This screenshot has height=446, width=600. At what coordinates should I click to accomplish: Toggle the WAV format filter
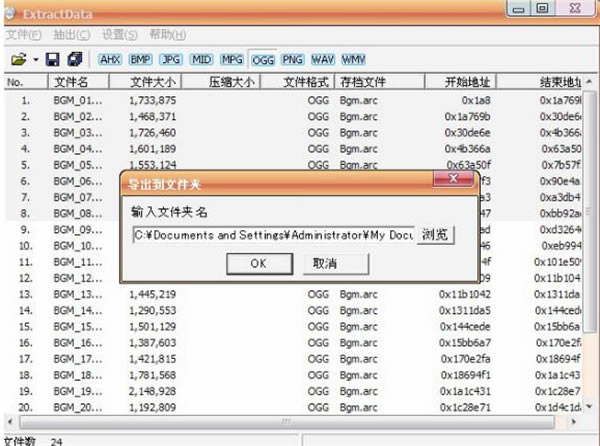tap(323, 59)
